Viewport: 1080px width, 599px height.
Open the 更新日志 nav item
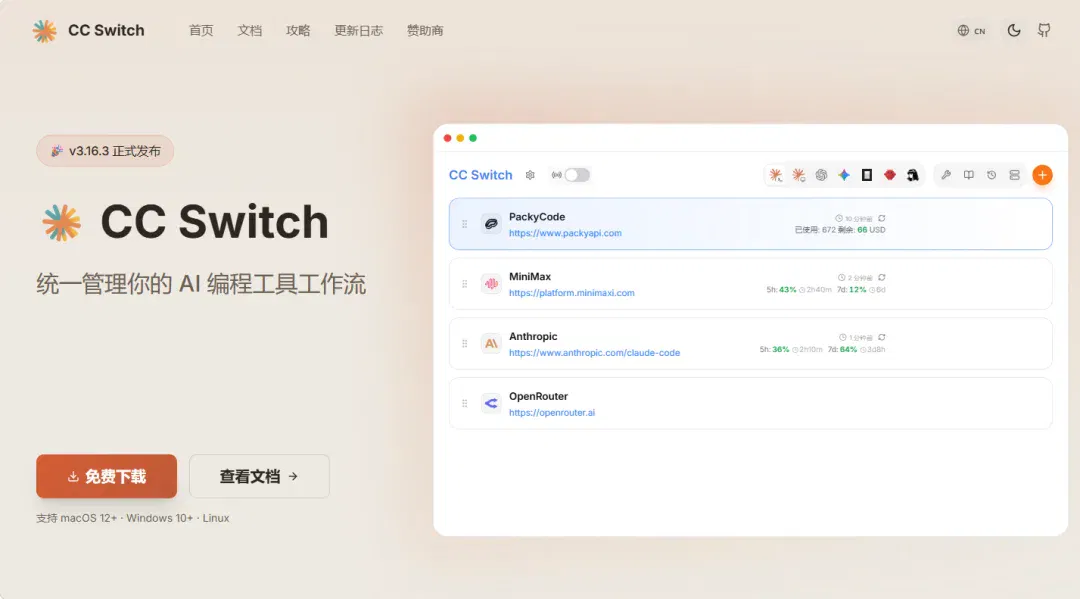tap(358, 30)
